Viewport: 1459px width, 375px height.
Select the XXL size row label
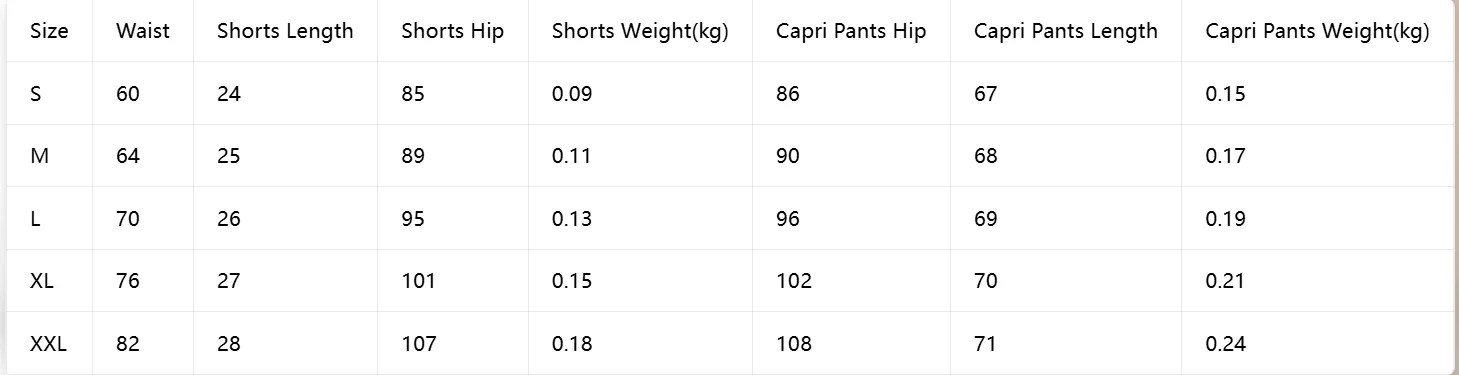[49, 344]
